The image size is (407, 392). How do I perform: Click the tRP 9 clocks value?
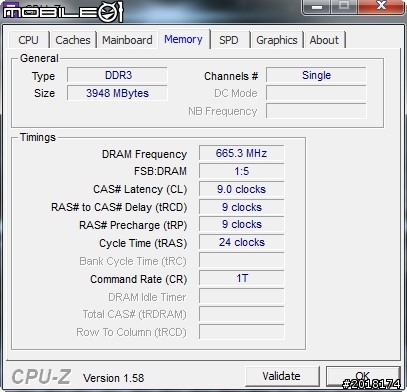click(x=242, y=225)
